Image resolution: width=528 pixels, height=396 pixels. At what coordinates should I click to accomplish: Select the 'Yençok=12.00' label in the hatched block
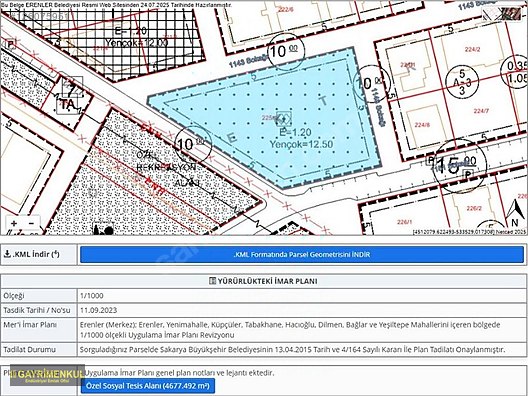point(136,43)
